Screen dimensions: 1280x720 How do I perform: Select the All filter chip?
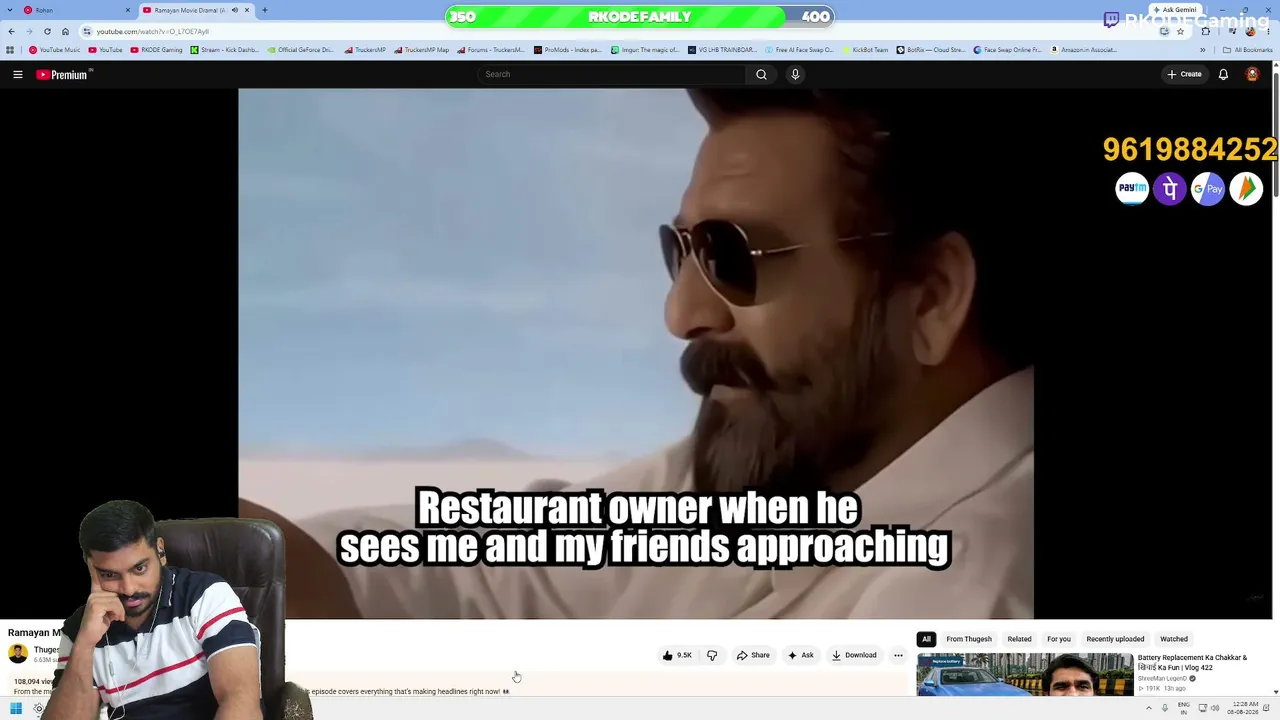coord(926,639)
